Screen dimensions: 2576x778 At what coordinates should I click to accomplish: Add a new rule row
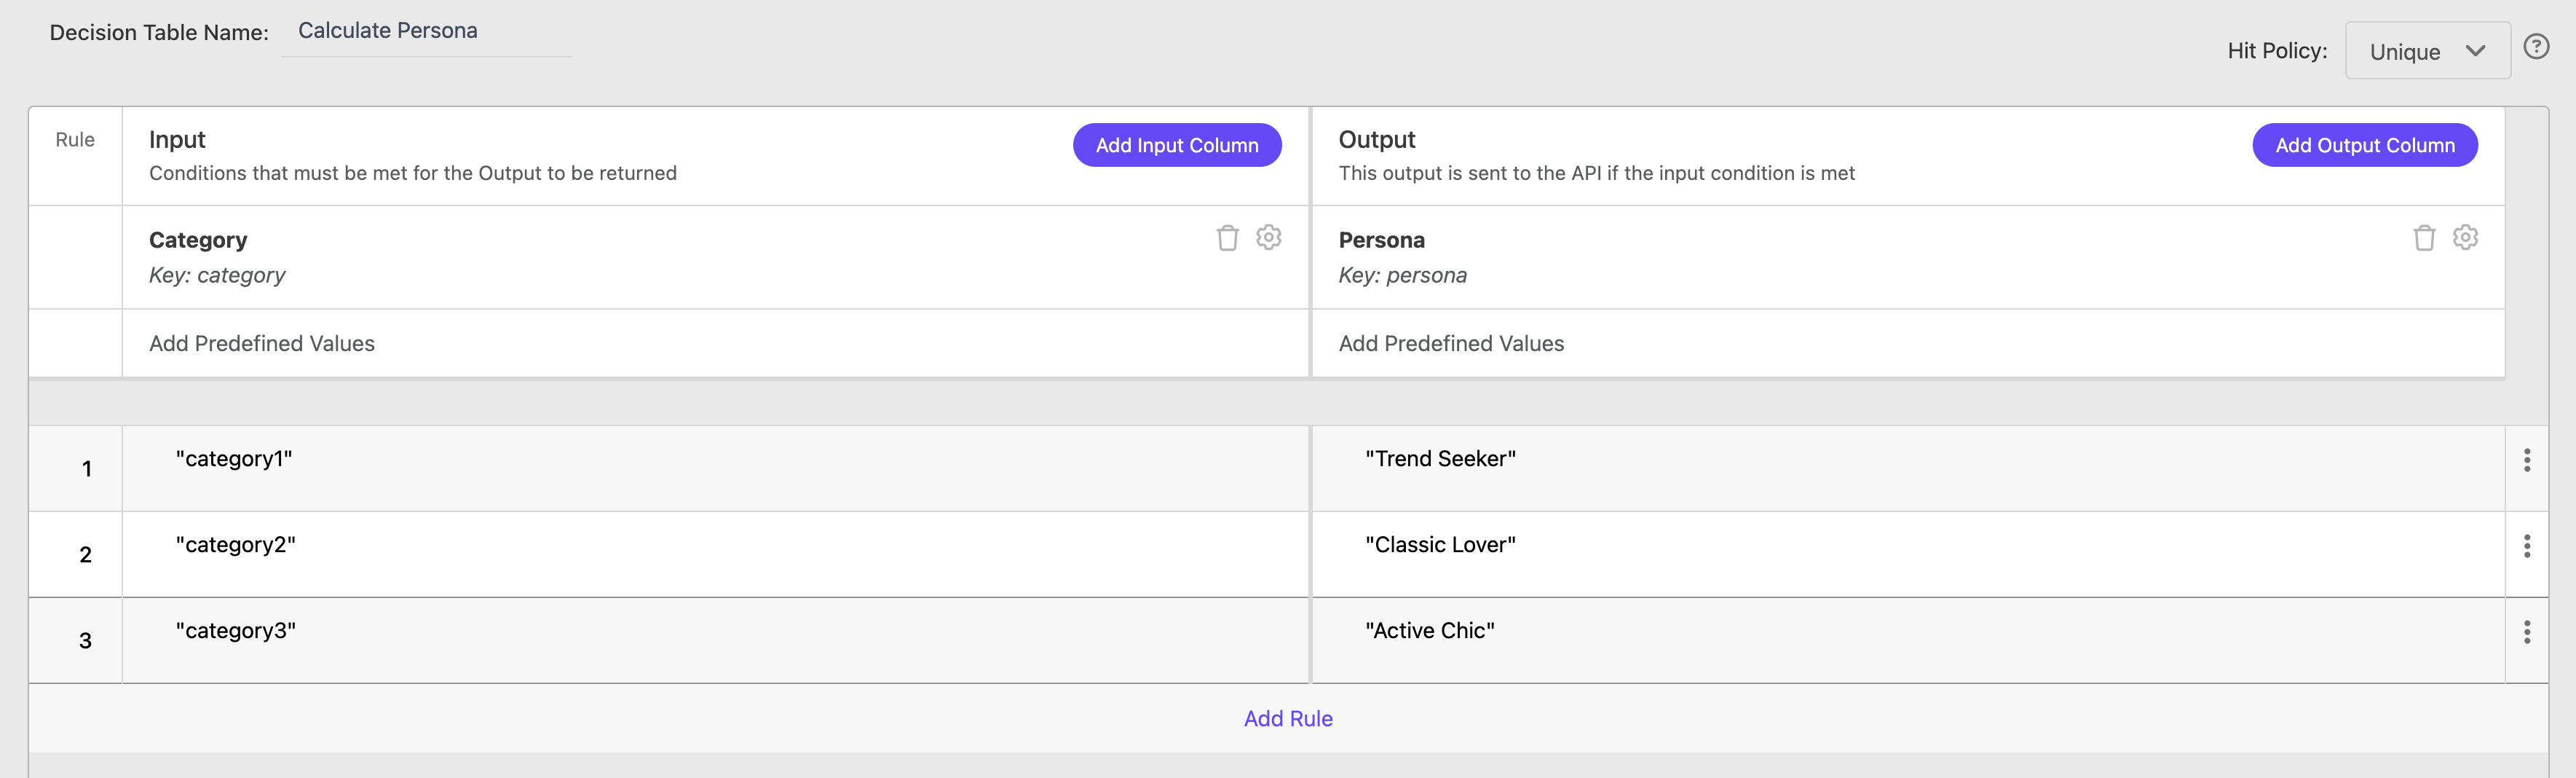(1287, 718)
